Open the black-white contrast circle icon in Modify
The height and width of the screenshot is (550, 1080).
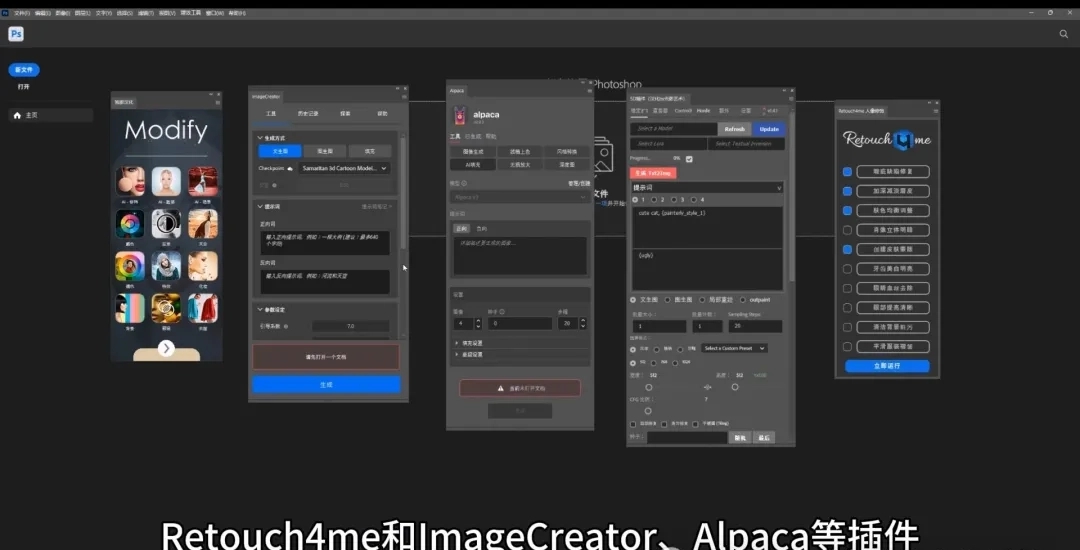(167, 224)
